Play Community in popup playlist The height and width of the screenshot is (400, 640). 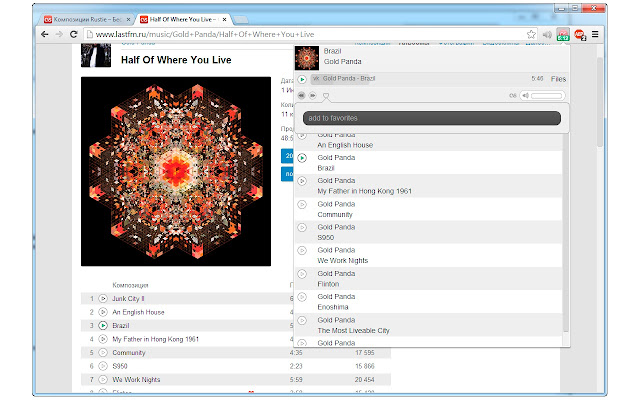coord(302,204)
